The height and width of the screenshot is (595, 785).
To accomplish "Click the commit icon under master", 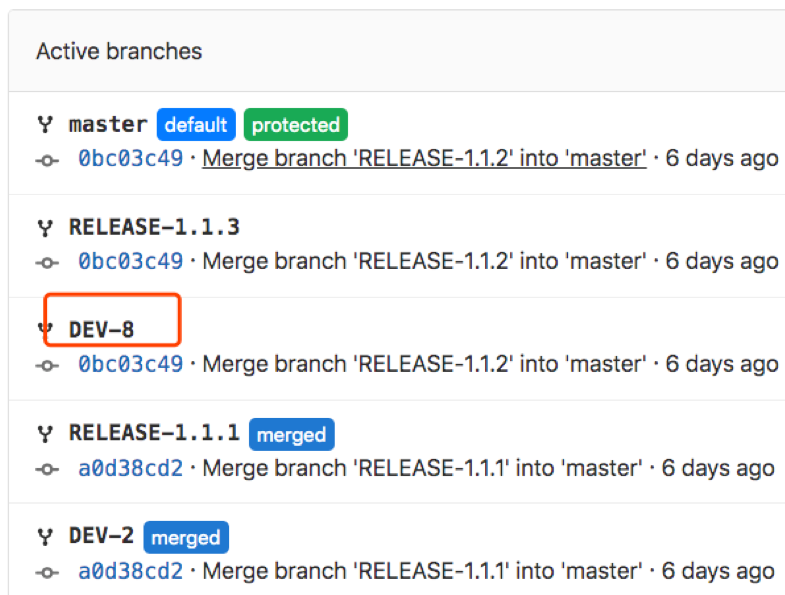I will 47,161.
